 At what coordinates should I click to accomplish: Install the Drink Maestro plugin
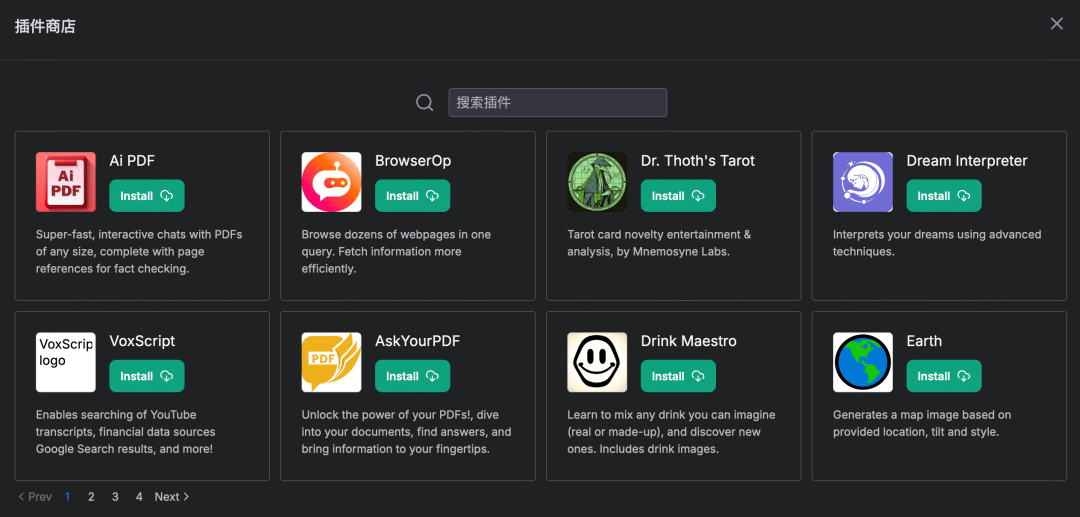(678, 376)
